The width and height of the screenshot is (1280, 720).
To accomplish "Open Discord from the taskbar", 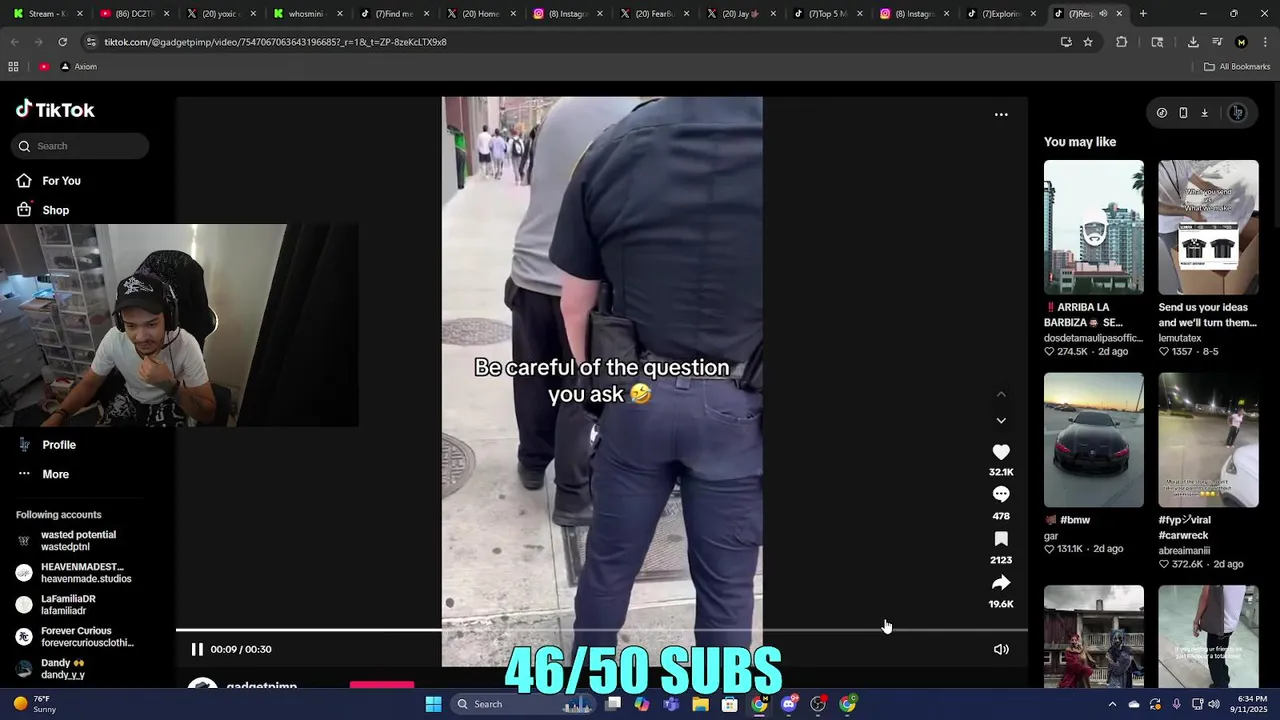I will click(789, 704).
